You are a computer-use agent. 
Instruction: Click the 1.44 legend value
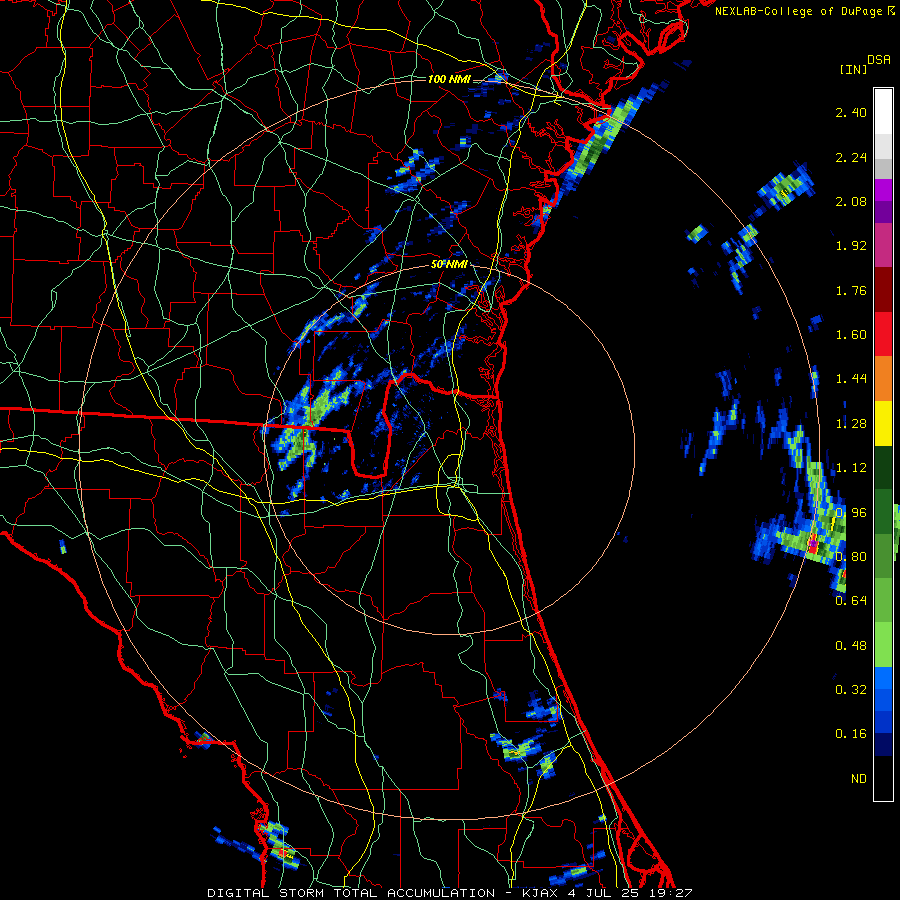[851, 379]
